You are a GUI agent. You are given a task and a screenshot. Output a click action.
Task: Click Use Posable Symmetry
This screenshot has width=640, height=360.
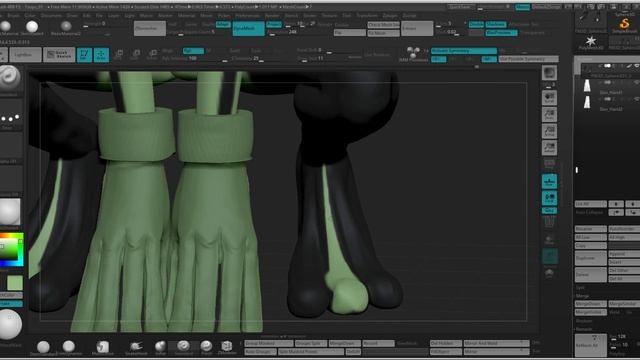click(528, 59)
